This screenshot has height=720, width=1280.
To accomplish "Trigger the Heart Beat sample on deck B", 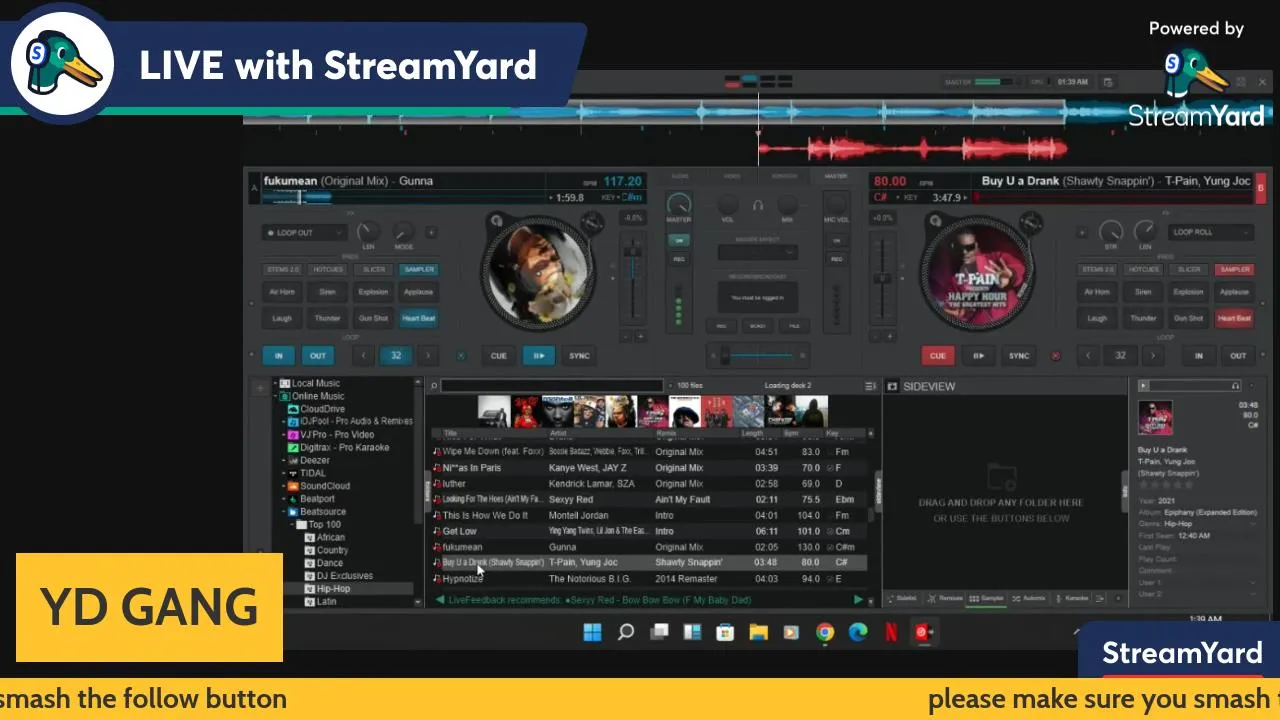I will point(1234,318).
